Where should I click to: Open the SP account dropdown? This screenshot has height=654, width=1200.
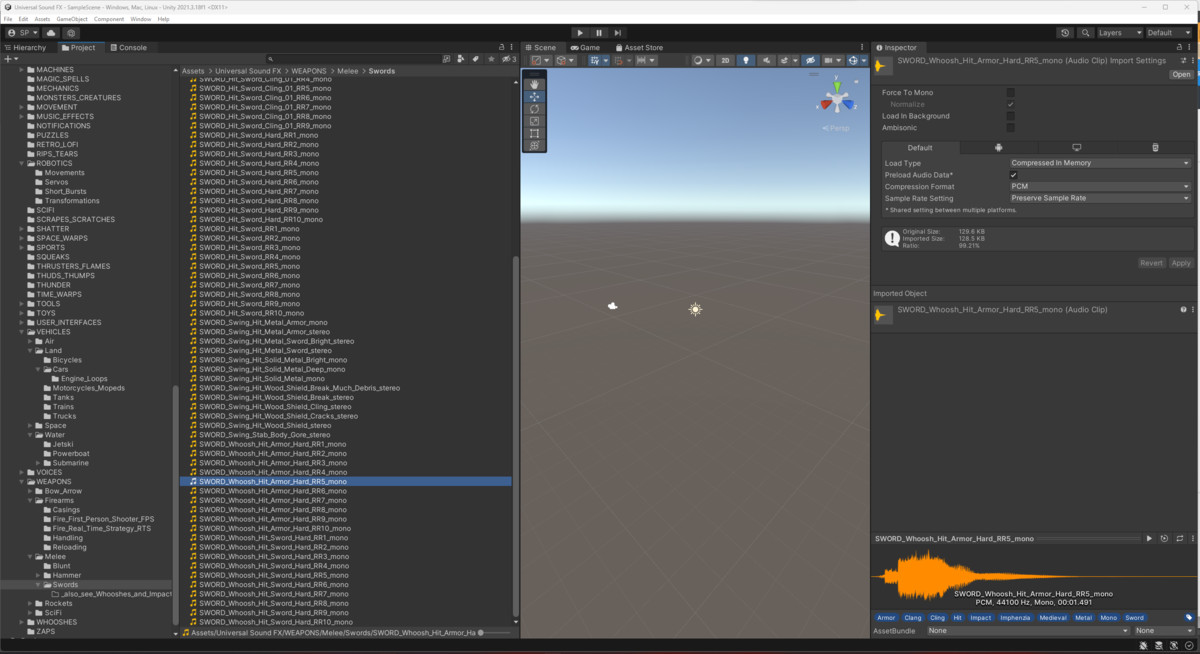click(23, 33)
